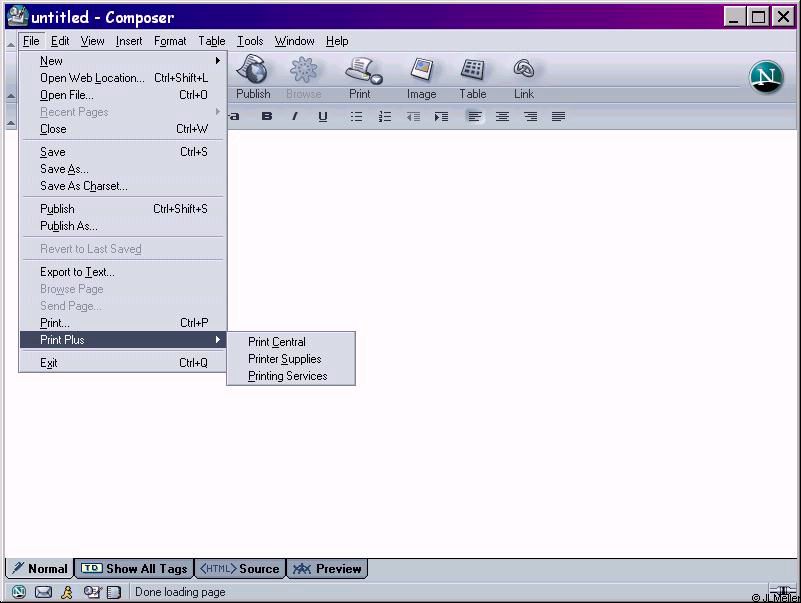Click the Composer title bar app icon
The width and height of the screenshot is (801, 603).
[18, 16]
